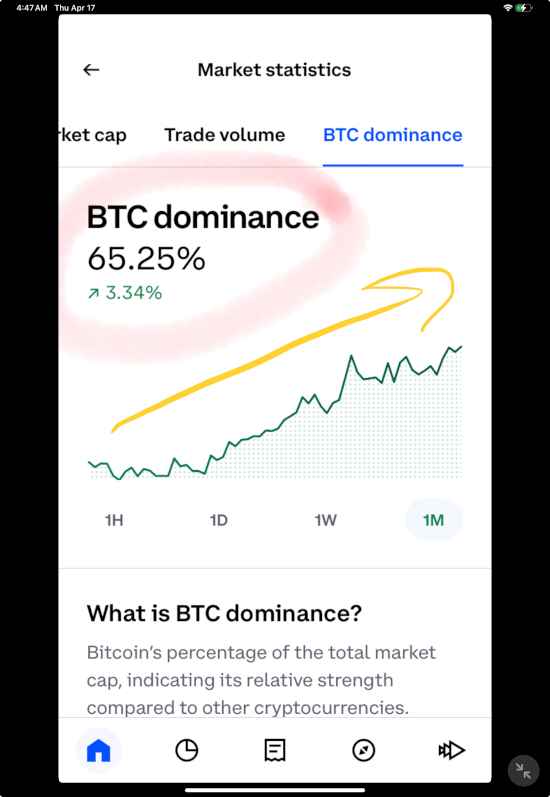The height and width of the screenshot is (797, 550).
Task: Open the Explore compass icon
Action: click(363, 750)
